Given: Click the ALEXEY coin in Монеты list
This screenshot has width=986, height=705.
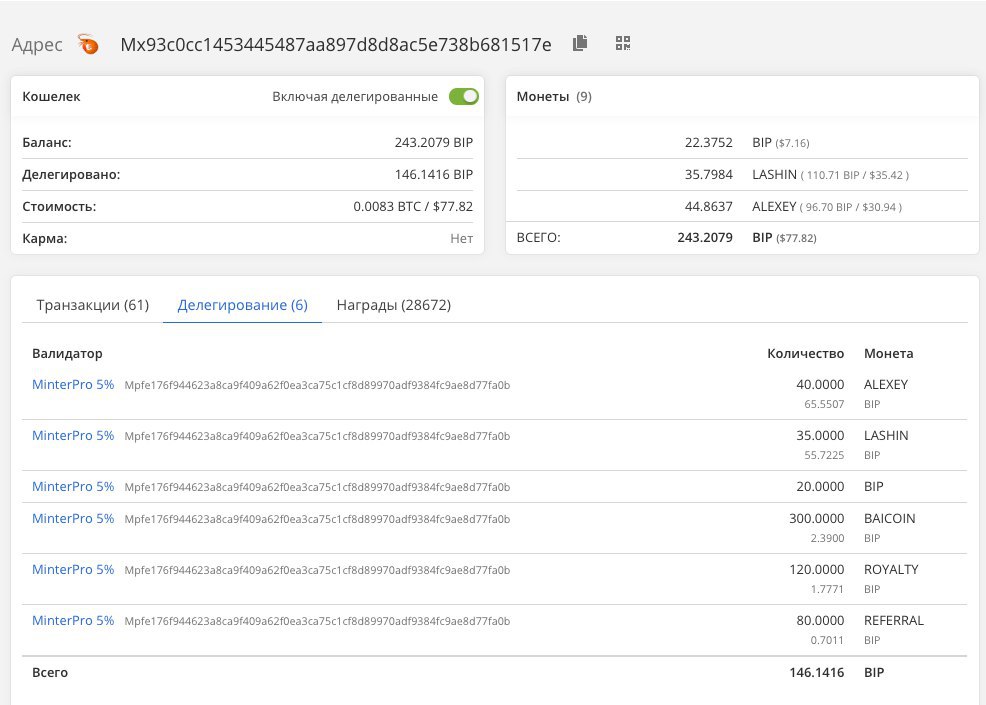Looking at the screenshot, I should pos(774,206).
